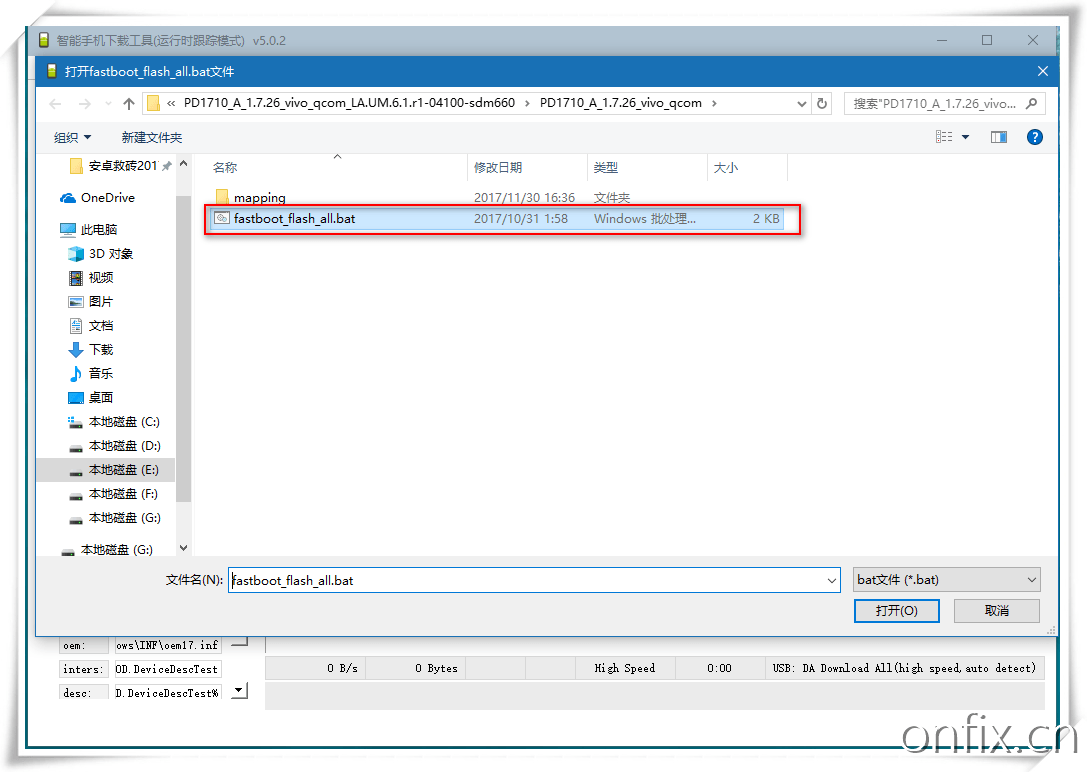
Task: Sort files by 修改日期 column header
Action: (x=498, y=168)
